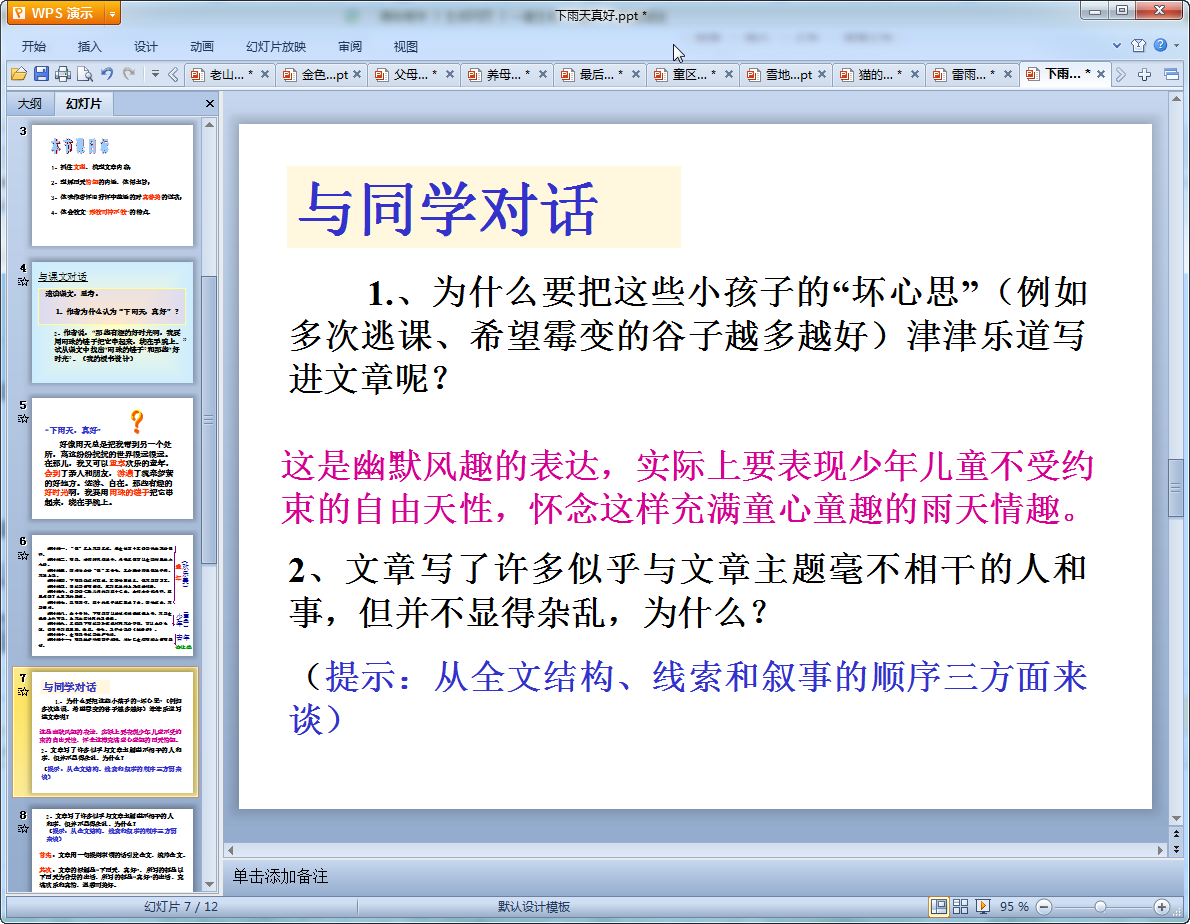Open Print Preview from the toolbar
Image resolution: width=1190 pixels, height=924 pixels.
pos(85,74)
